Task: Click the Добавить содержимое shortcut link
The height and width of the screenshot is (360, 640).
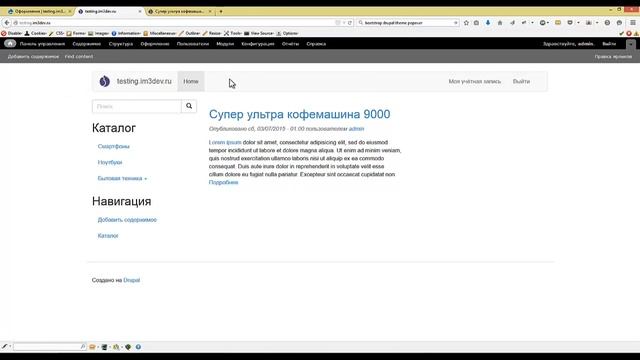Action: point(33,56)
